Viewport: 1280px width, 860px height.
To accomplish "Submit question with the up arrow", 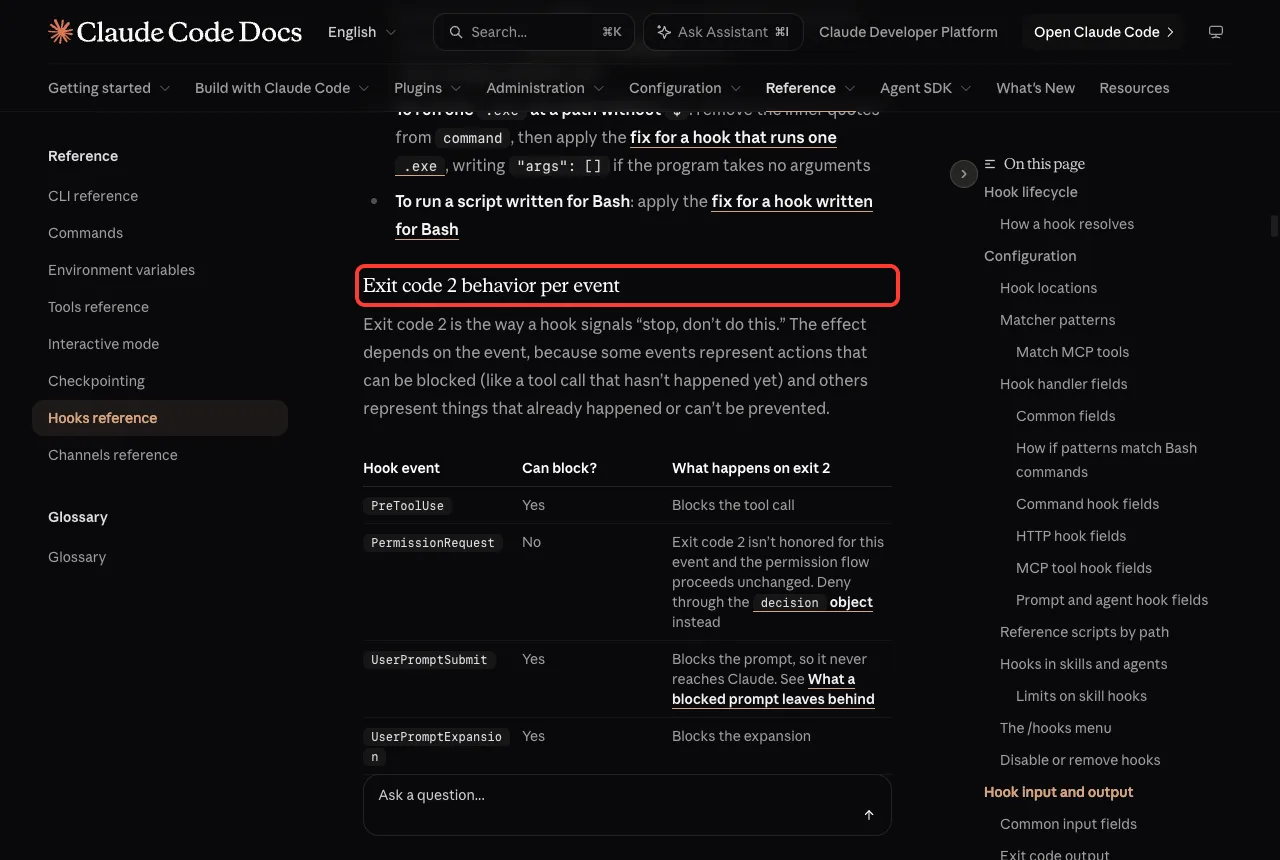I will click(869, 815).
